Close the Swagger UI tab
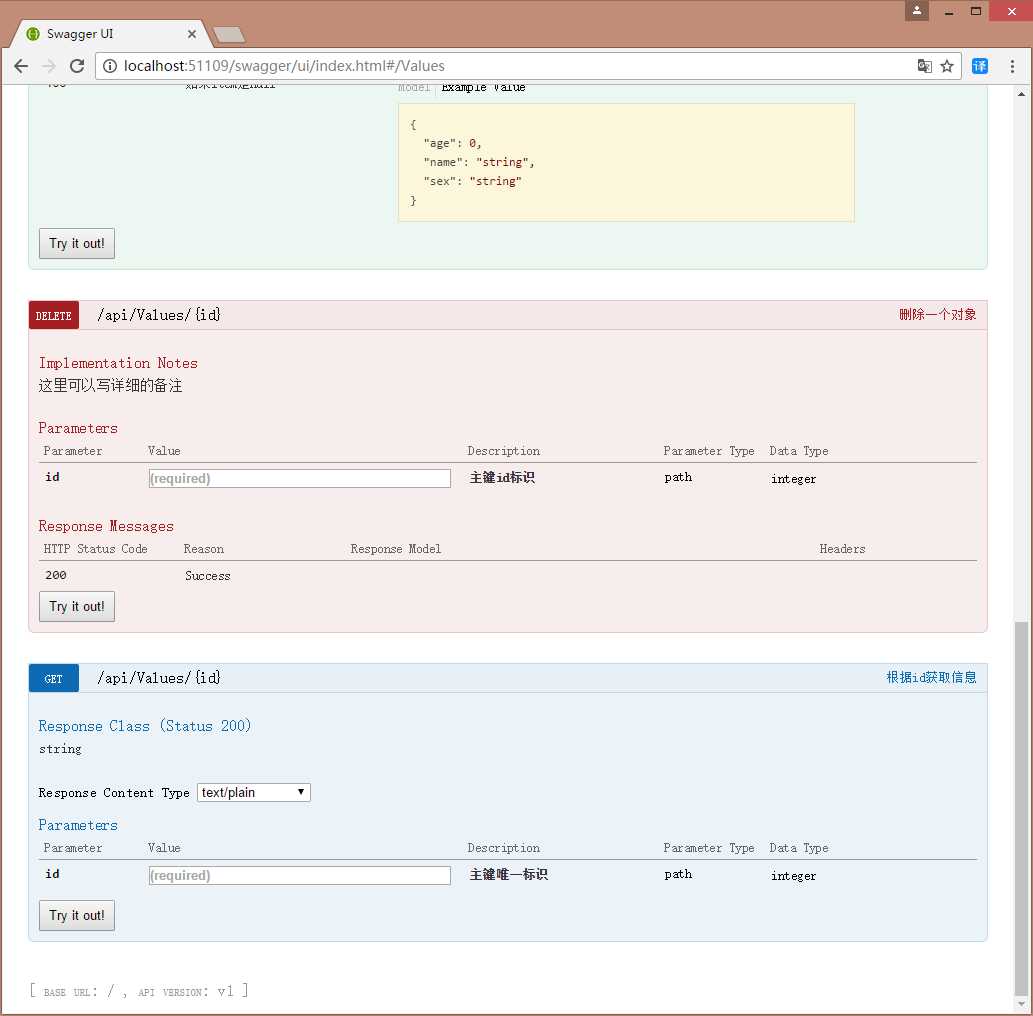This screenshot has height=1016, width=1033. click(192, 34)
